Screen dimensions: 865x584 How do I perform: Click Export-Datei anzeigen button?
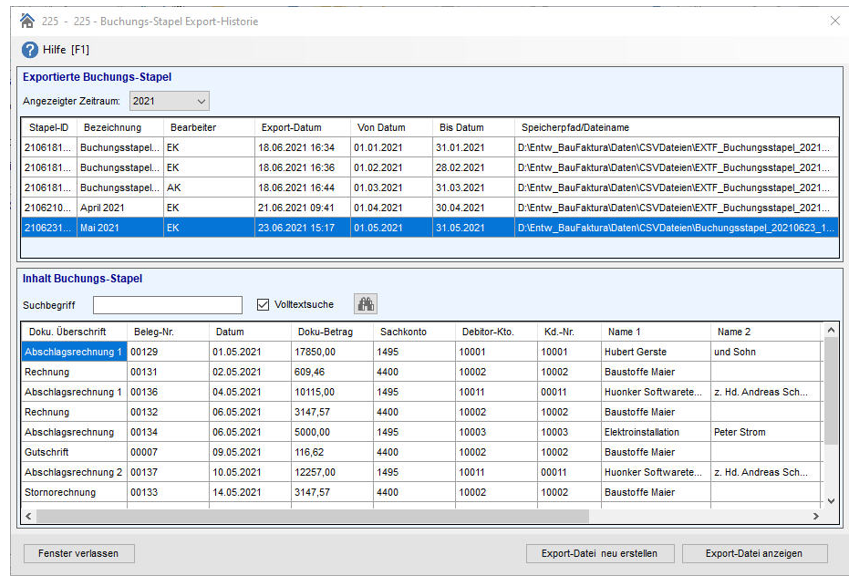[755, 553]
